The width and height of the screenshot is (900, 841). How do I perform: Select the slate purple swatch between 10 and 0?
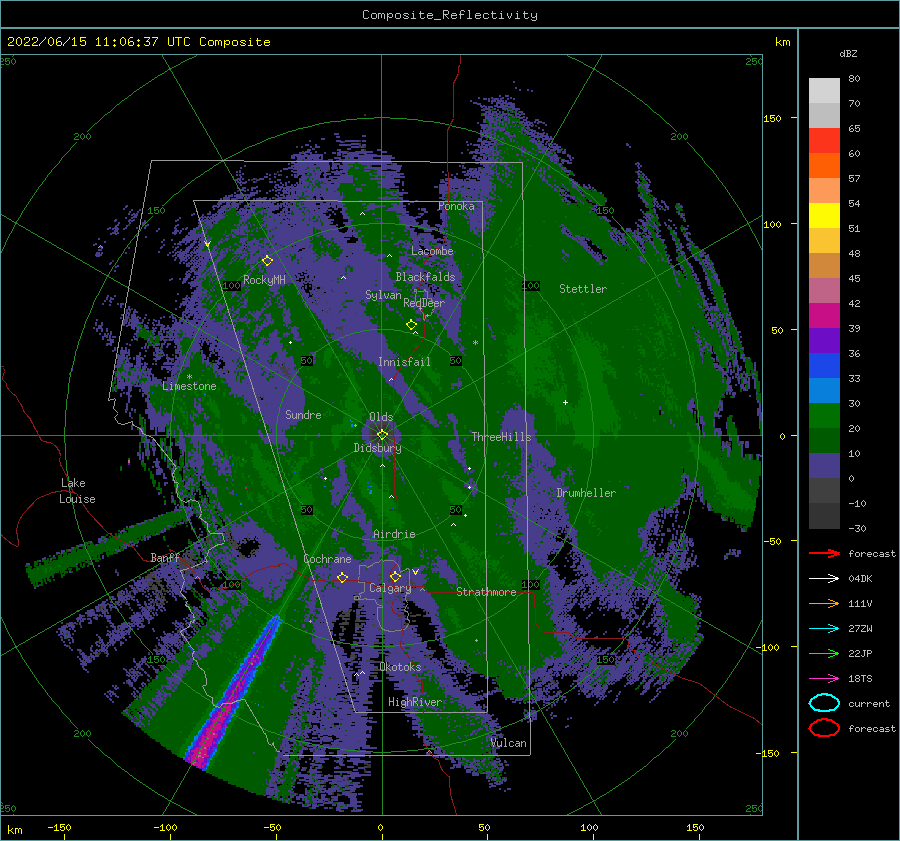point(824,465)
